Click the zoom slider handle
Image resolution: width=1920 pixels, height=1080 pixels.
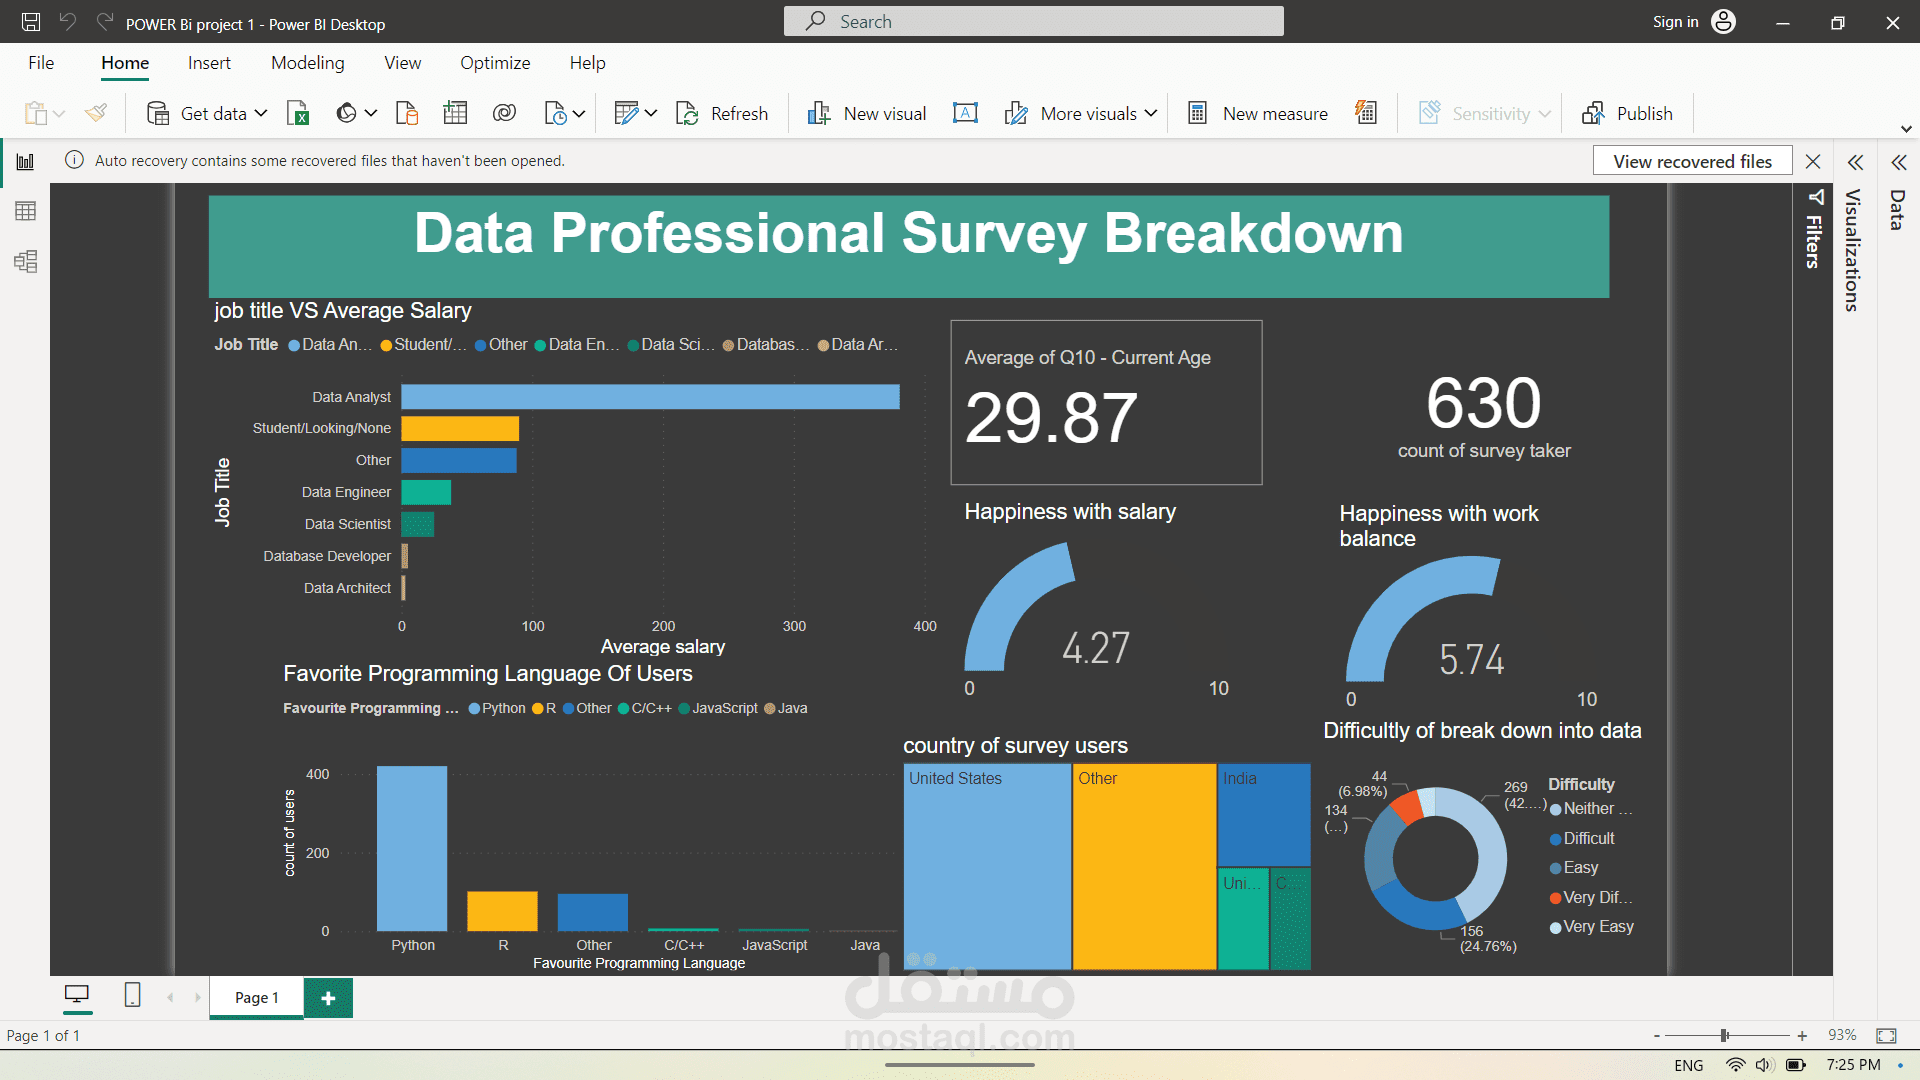coord(1724,1036)
